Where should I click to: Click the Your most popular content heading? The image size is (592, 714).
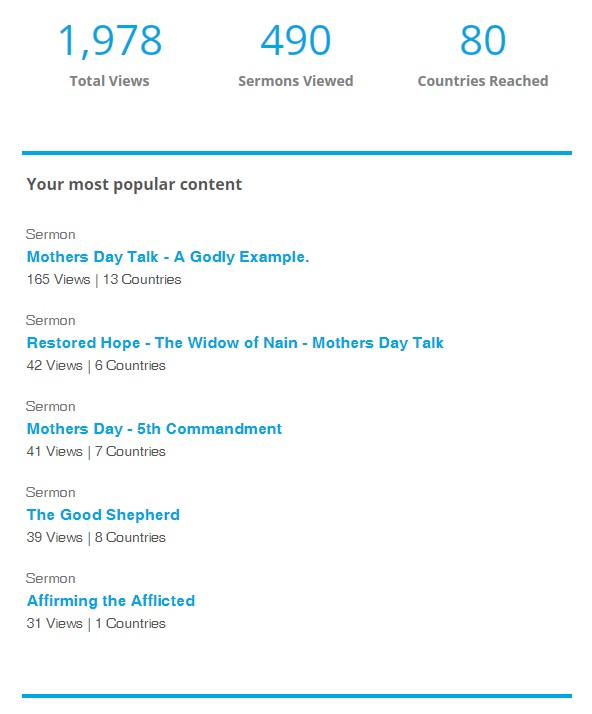134,184
